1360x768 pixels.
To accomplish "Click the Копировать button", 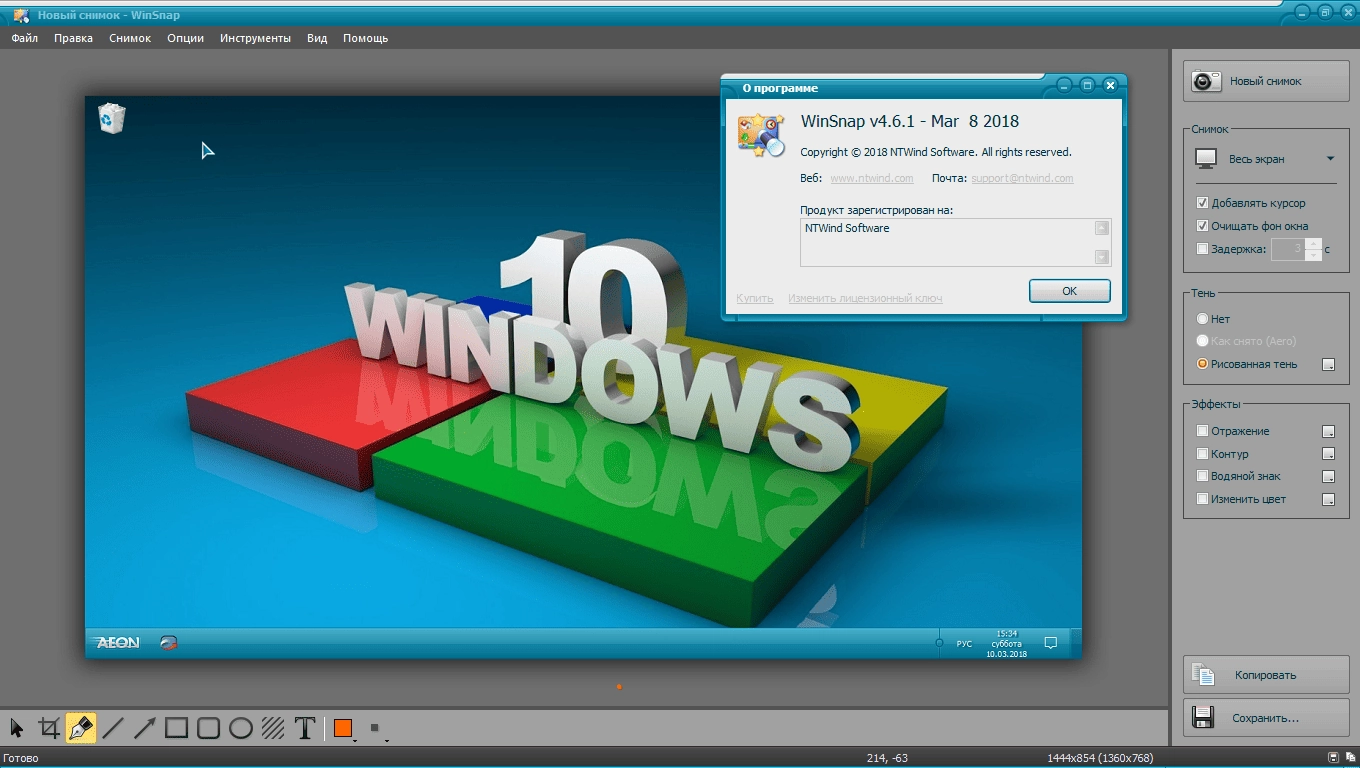I will coord(1266,675).
